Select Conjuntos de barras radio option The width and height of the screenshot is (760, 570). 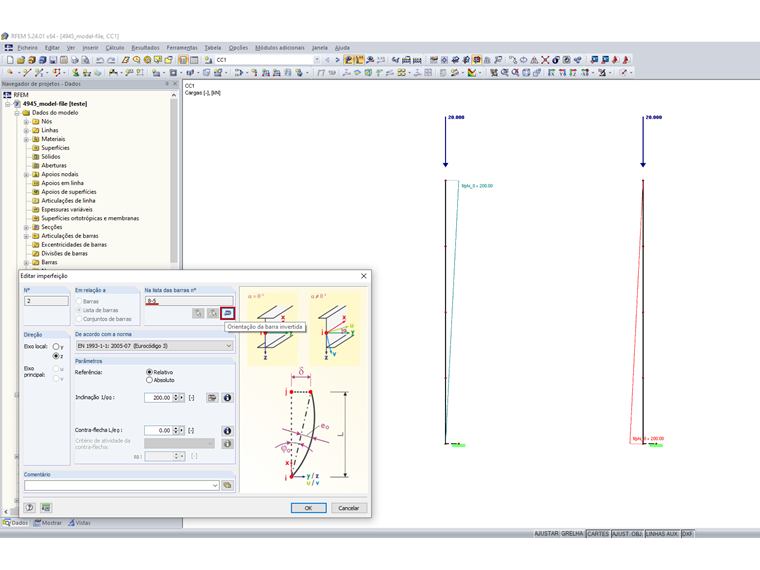click(x=79, y=319)
